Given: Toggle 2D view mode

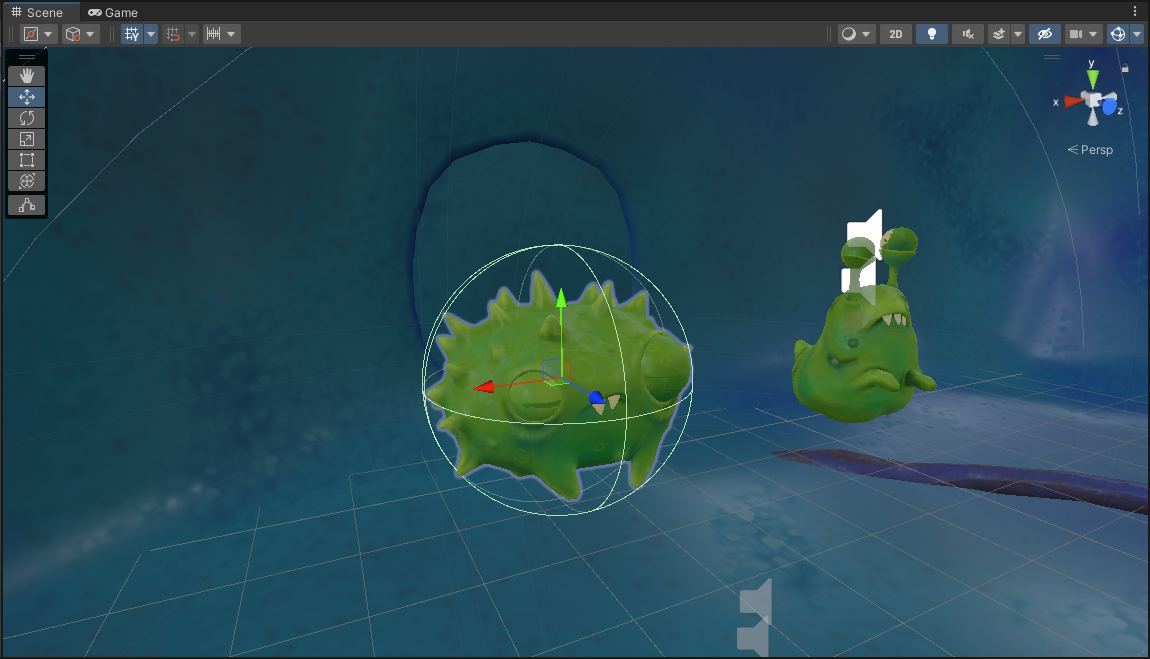Looking at the screenshot, I should [x=896, y=34].
